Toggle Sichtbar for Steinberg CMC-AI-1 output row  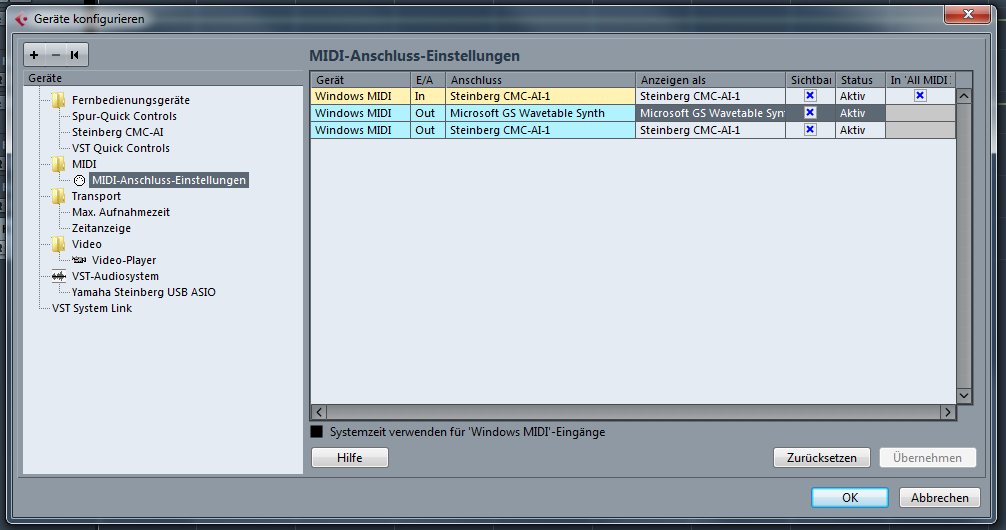(810, 130)
